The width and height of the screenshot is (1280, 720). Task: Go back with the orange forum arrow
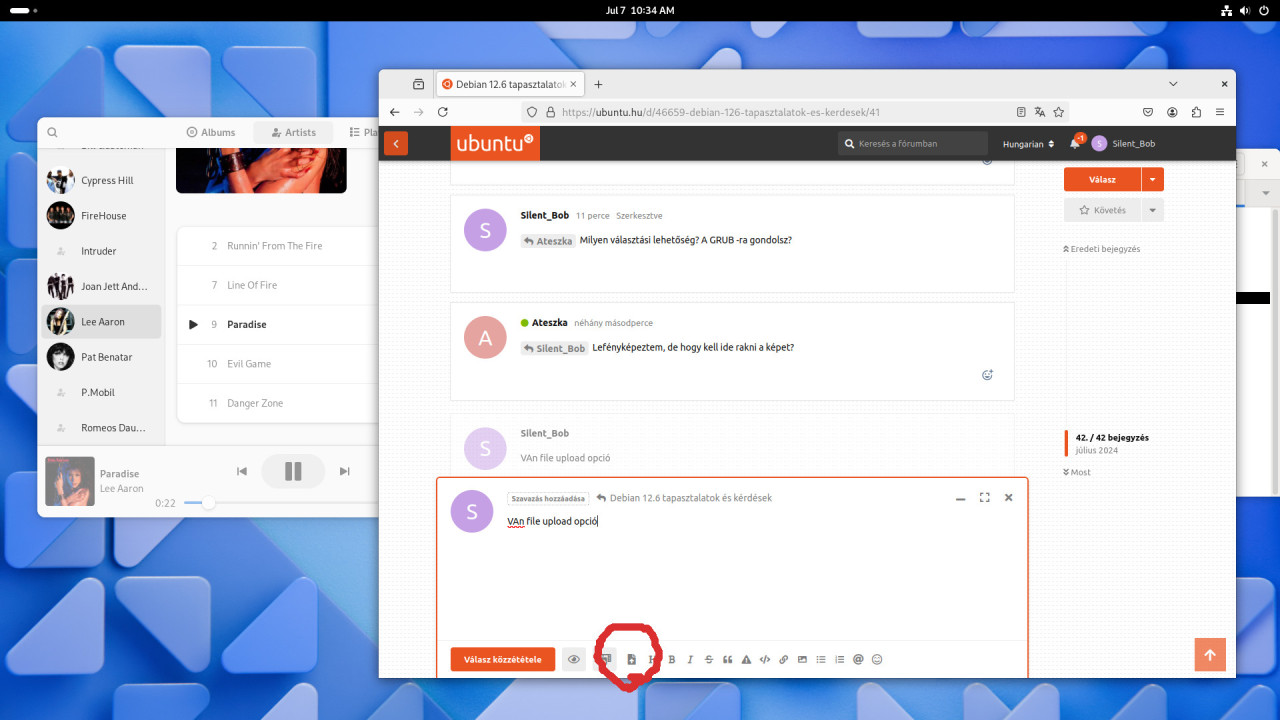pos(396,144)
